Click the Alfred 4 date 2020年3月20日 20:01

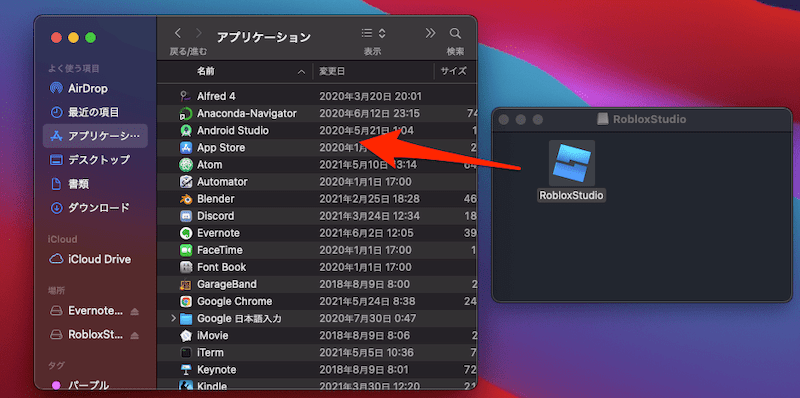(370, 96)
